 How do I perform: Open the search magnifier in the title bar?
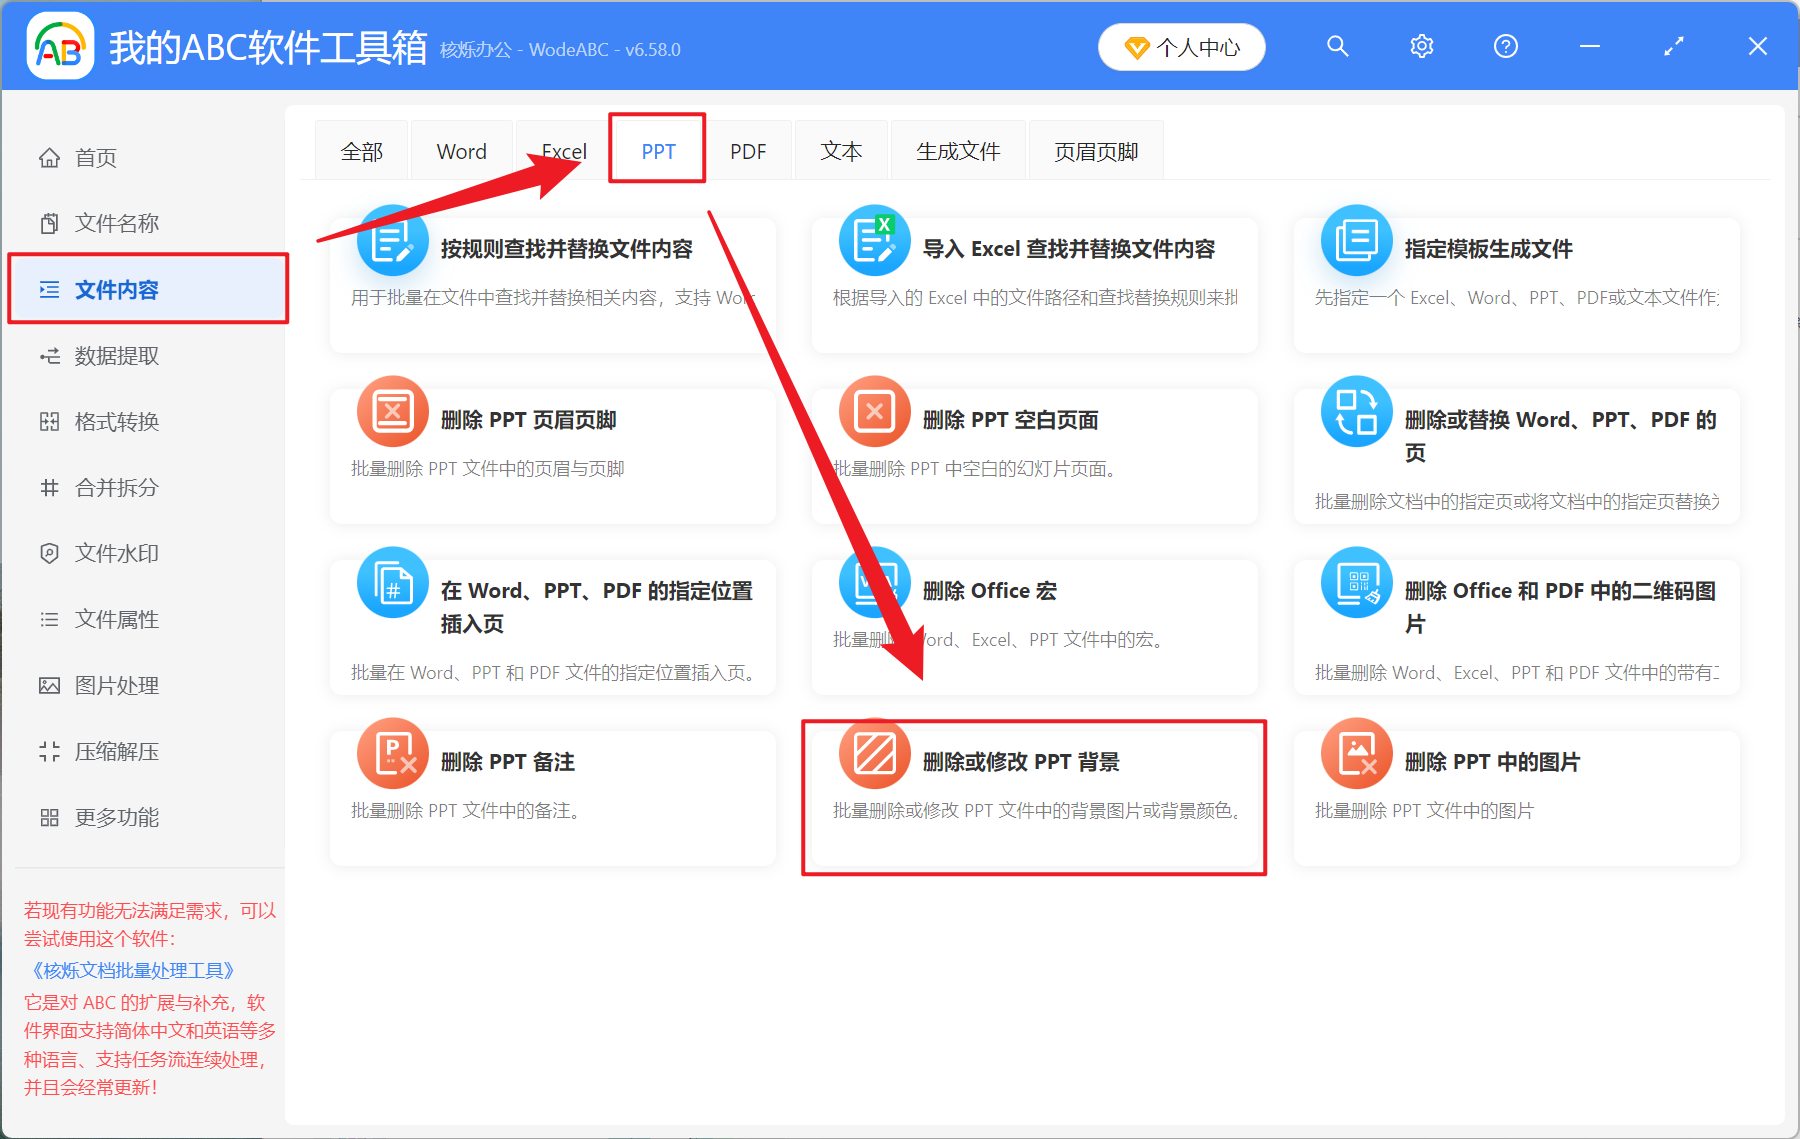[x=1337, y=46]
